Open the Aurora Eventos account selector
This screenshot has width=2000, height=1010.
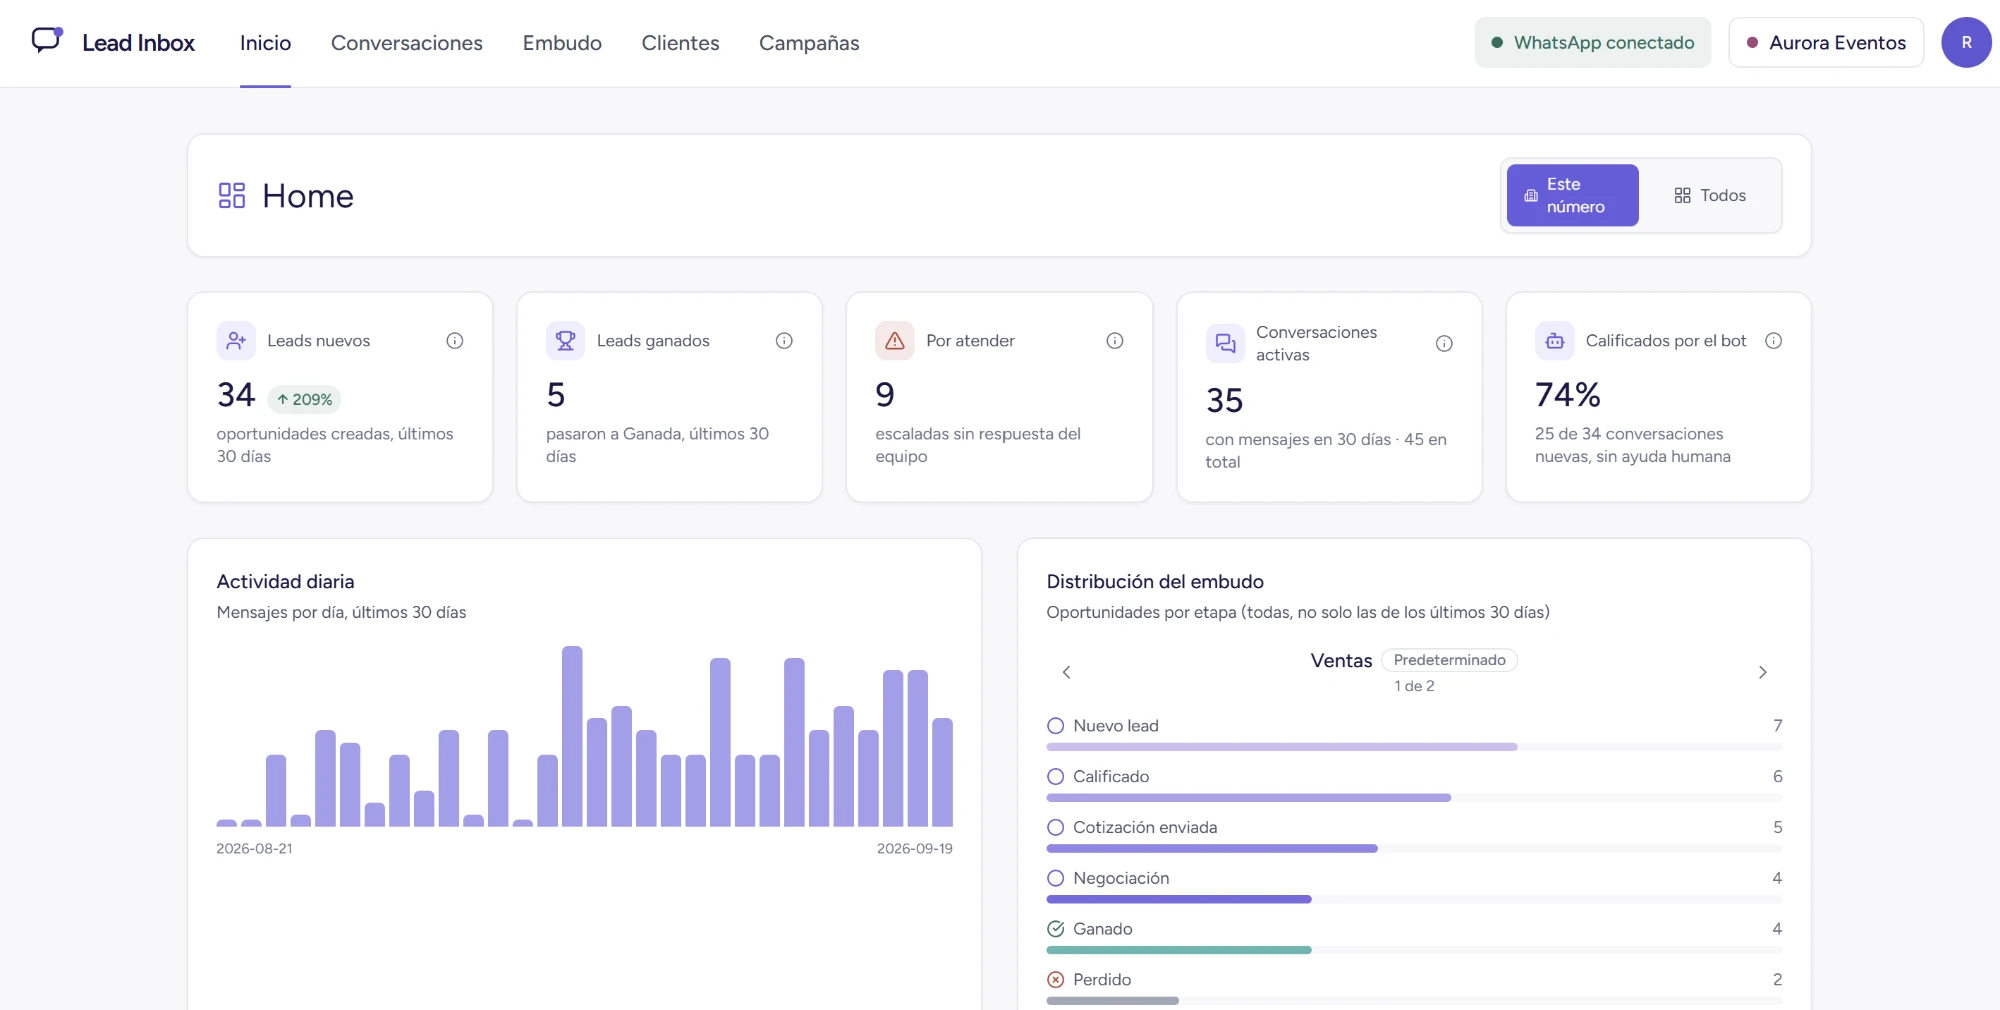click(1826, 43)
